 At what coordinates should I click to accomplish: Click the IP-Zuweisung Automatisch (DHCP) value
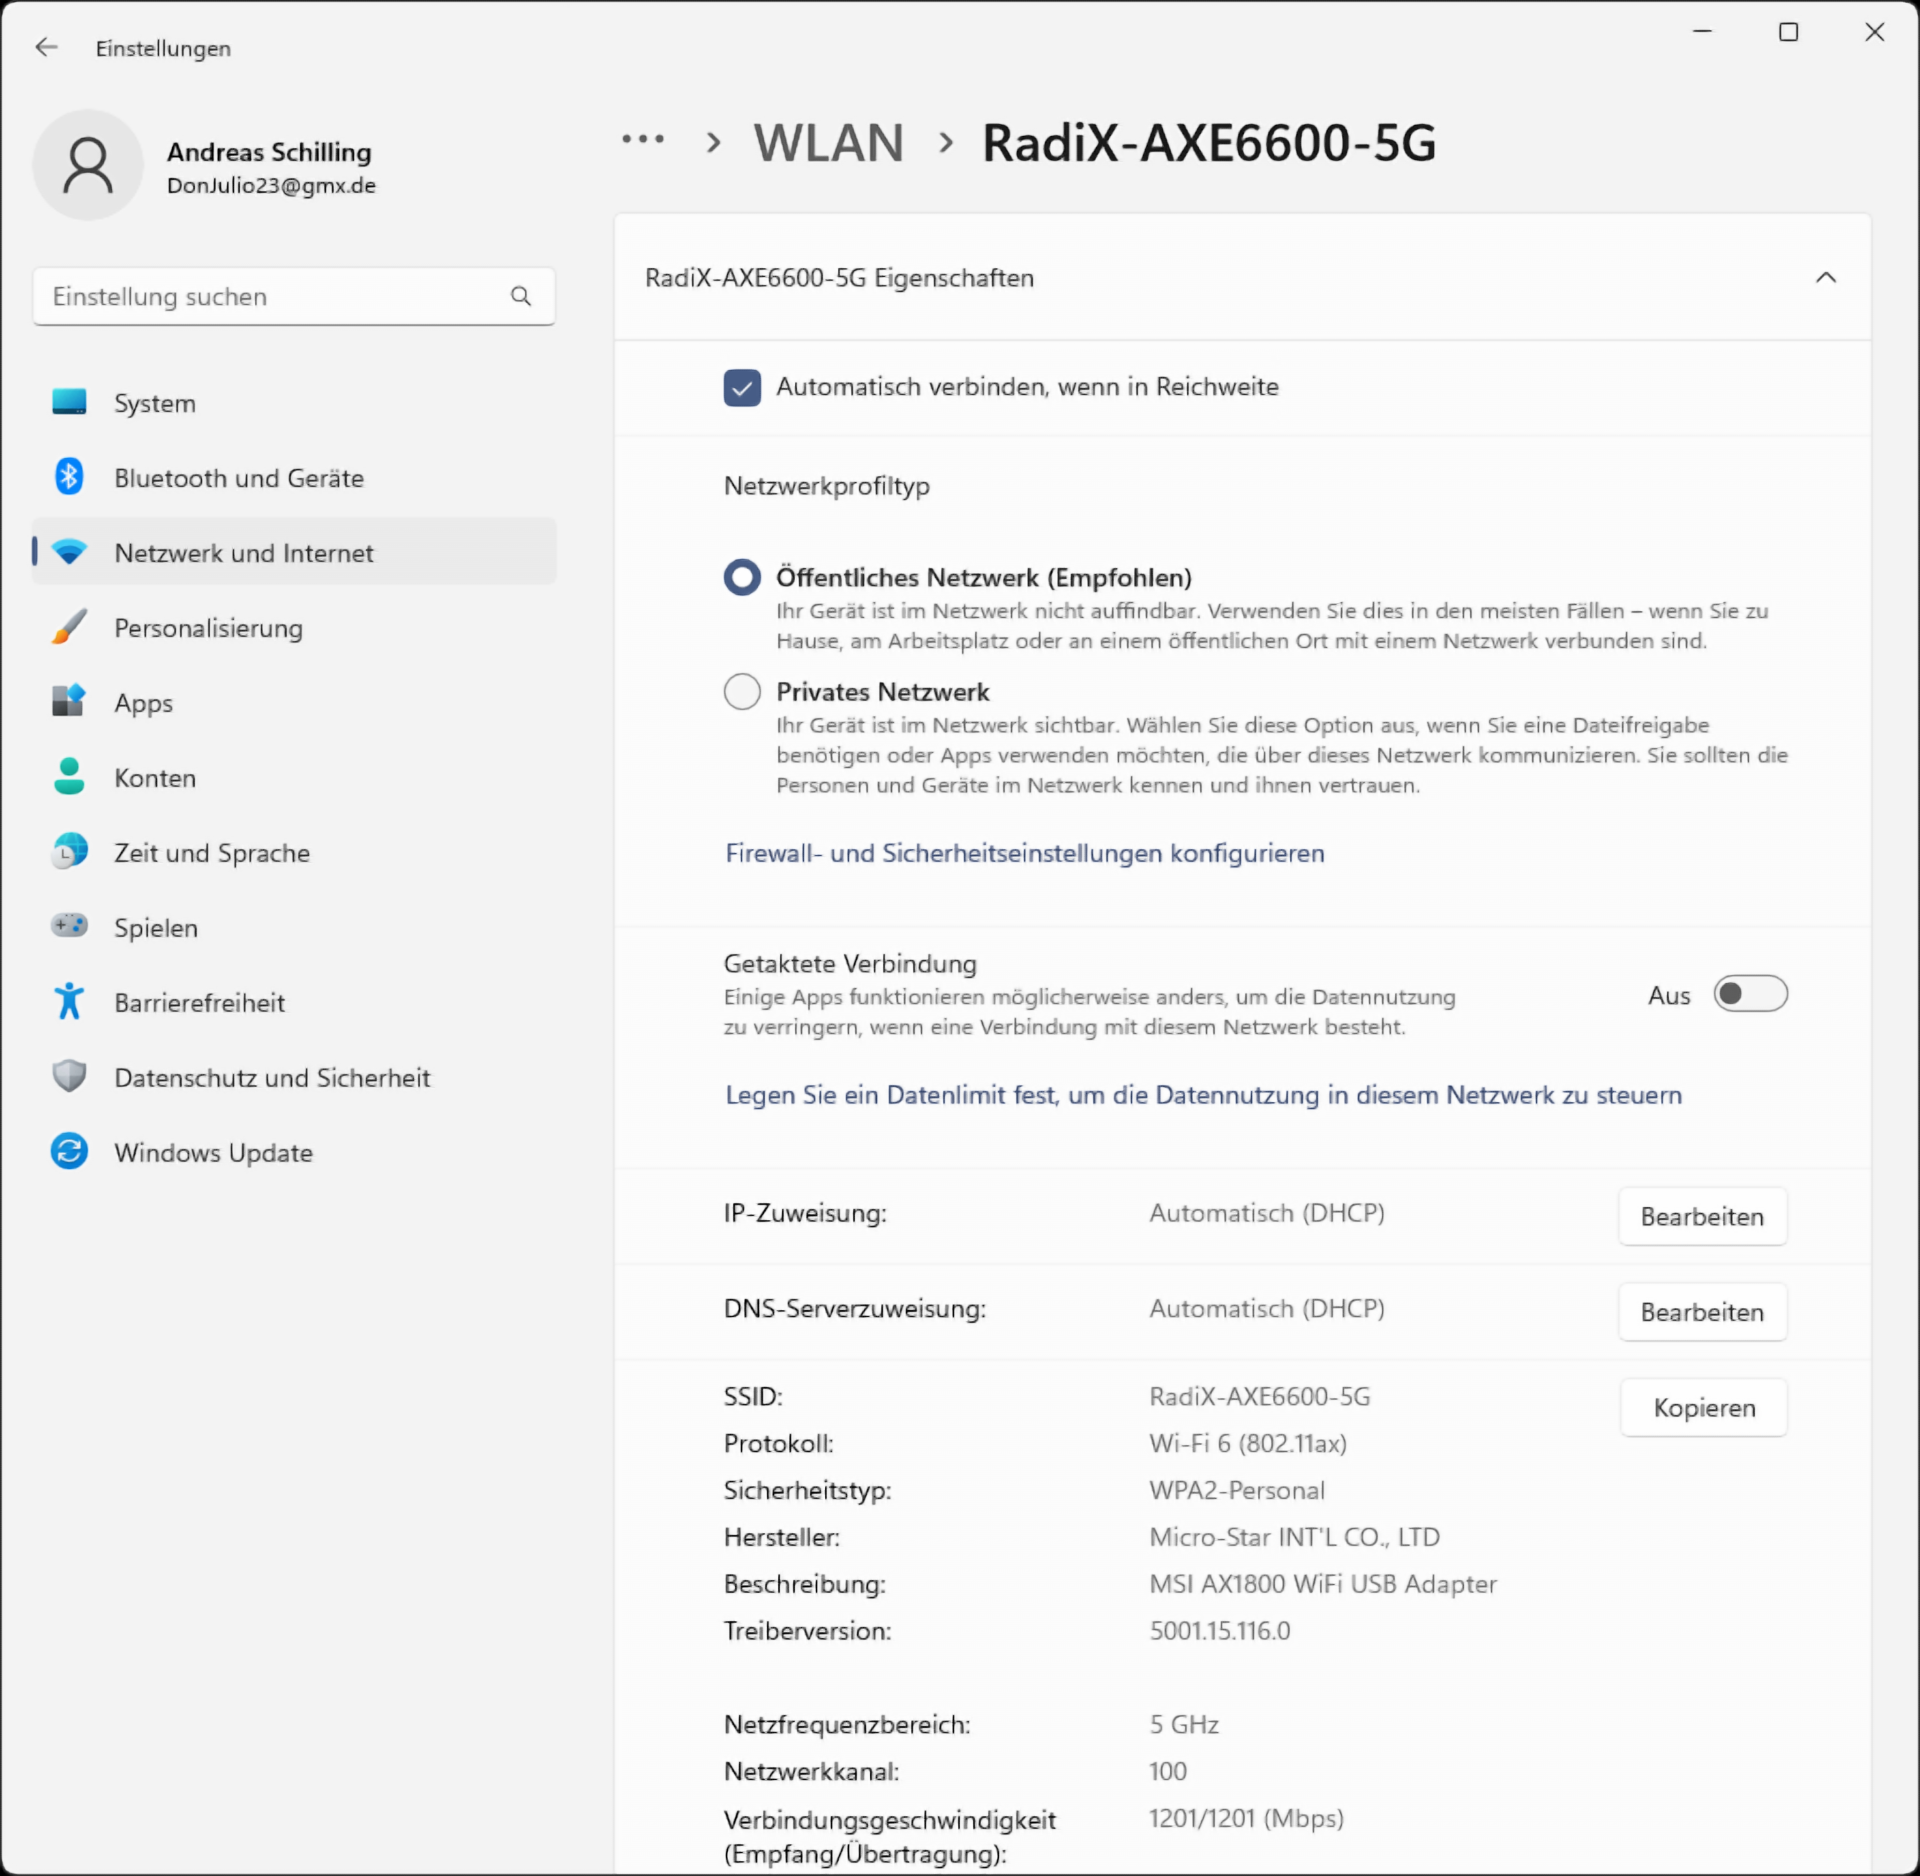(x=1267, y=1213)
